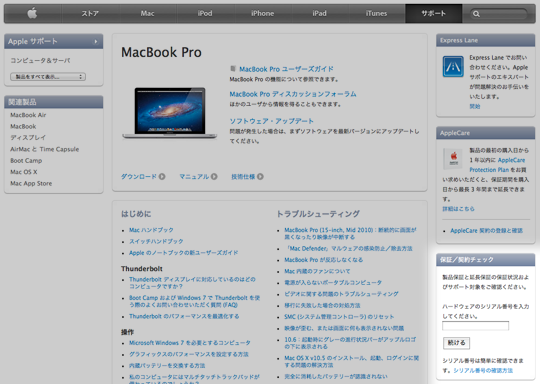Open AppleCare 契約の登録と確認 link
The height and width of the screenshot is (384, 540).
(486, 231)
